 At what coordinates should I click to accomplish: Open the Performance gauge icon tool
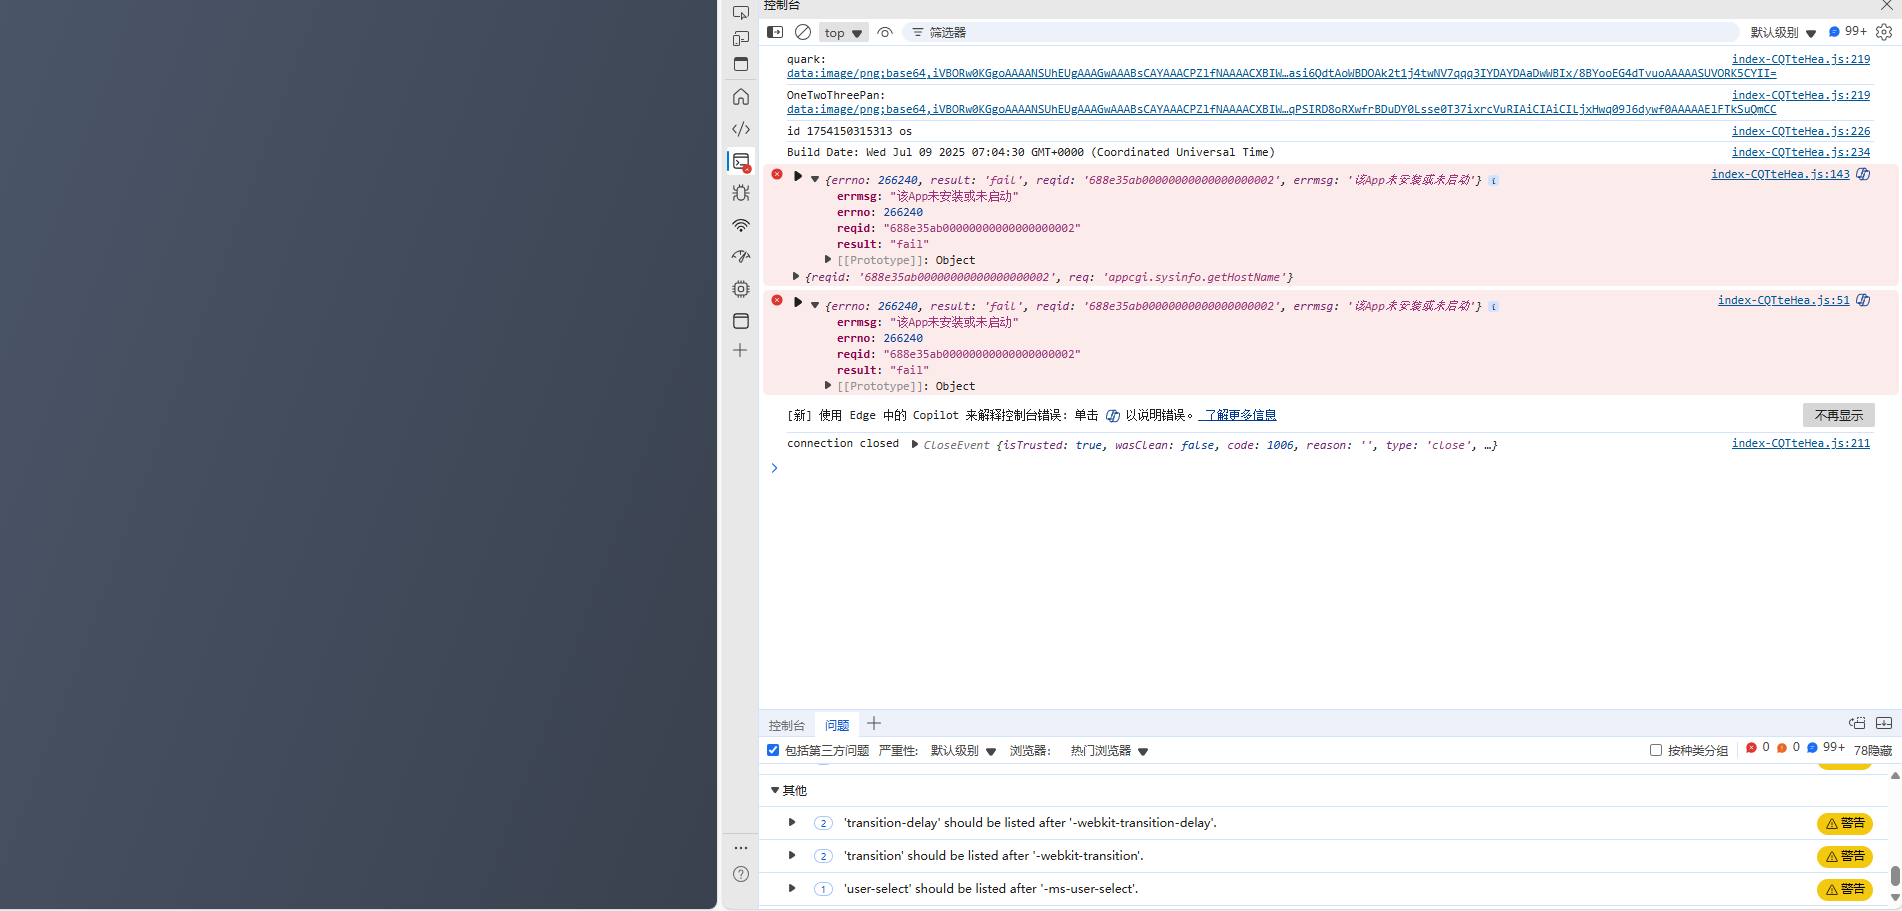coord(741,257)
